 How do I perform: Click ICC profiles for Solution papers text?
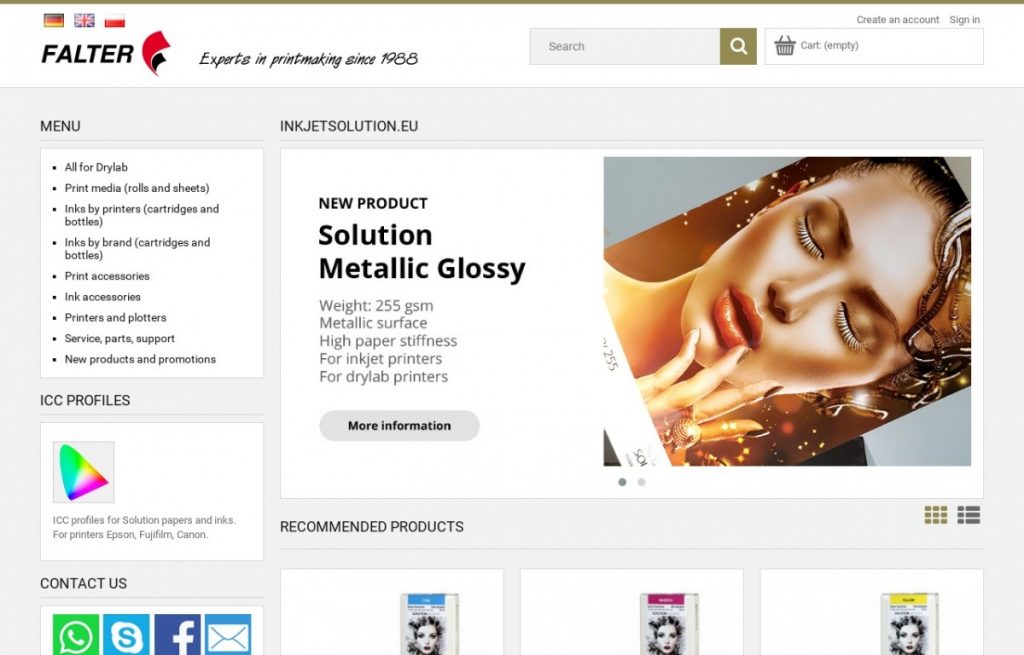[x=144, y=527]
